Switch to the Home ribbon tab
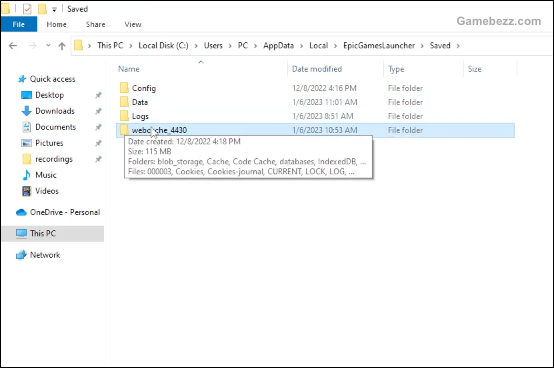Viewport: 554px width, 368px height. point(57,24)
